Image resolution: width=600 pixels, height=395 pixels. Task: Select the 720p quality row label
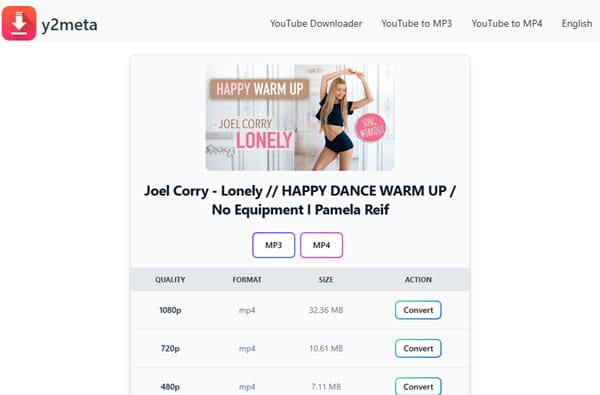click(170, 348)
